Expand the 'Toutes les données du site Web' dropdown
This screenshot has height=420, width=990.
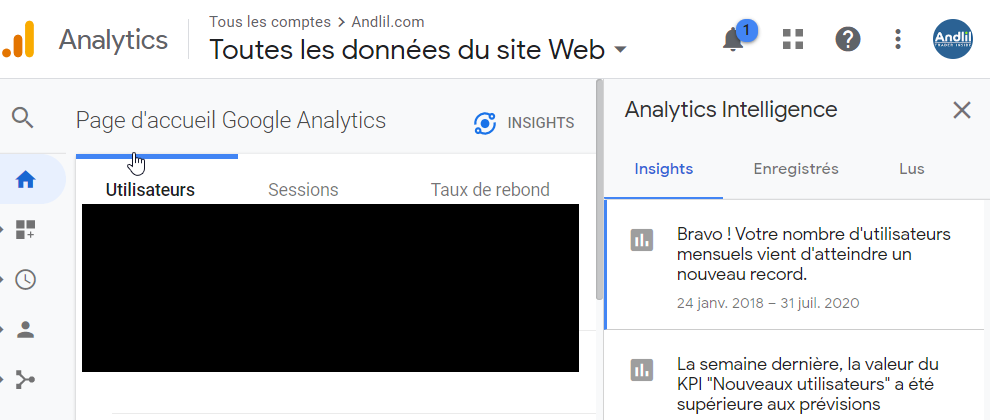point(620,50)
